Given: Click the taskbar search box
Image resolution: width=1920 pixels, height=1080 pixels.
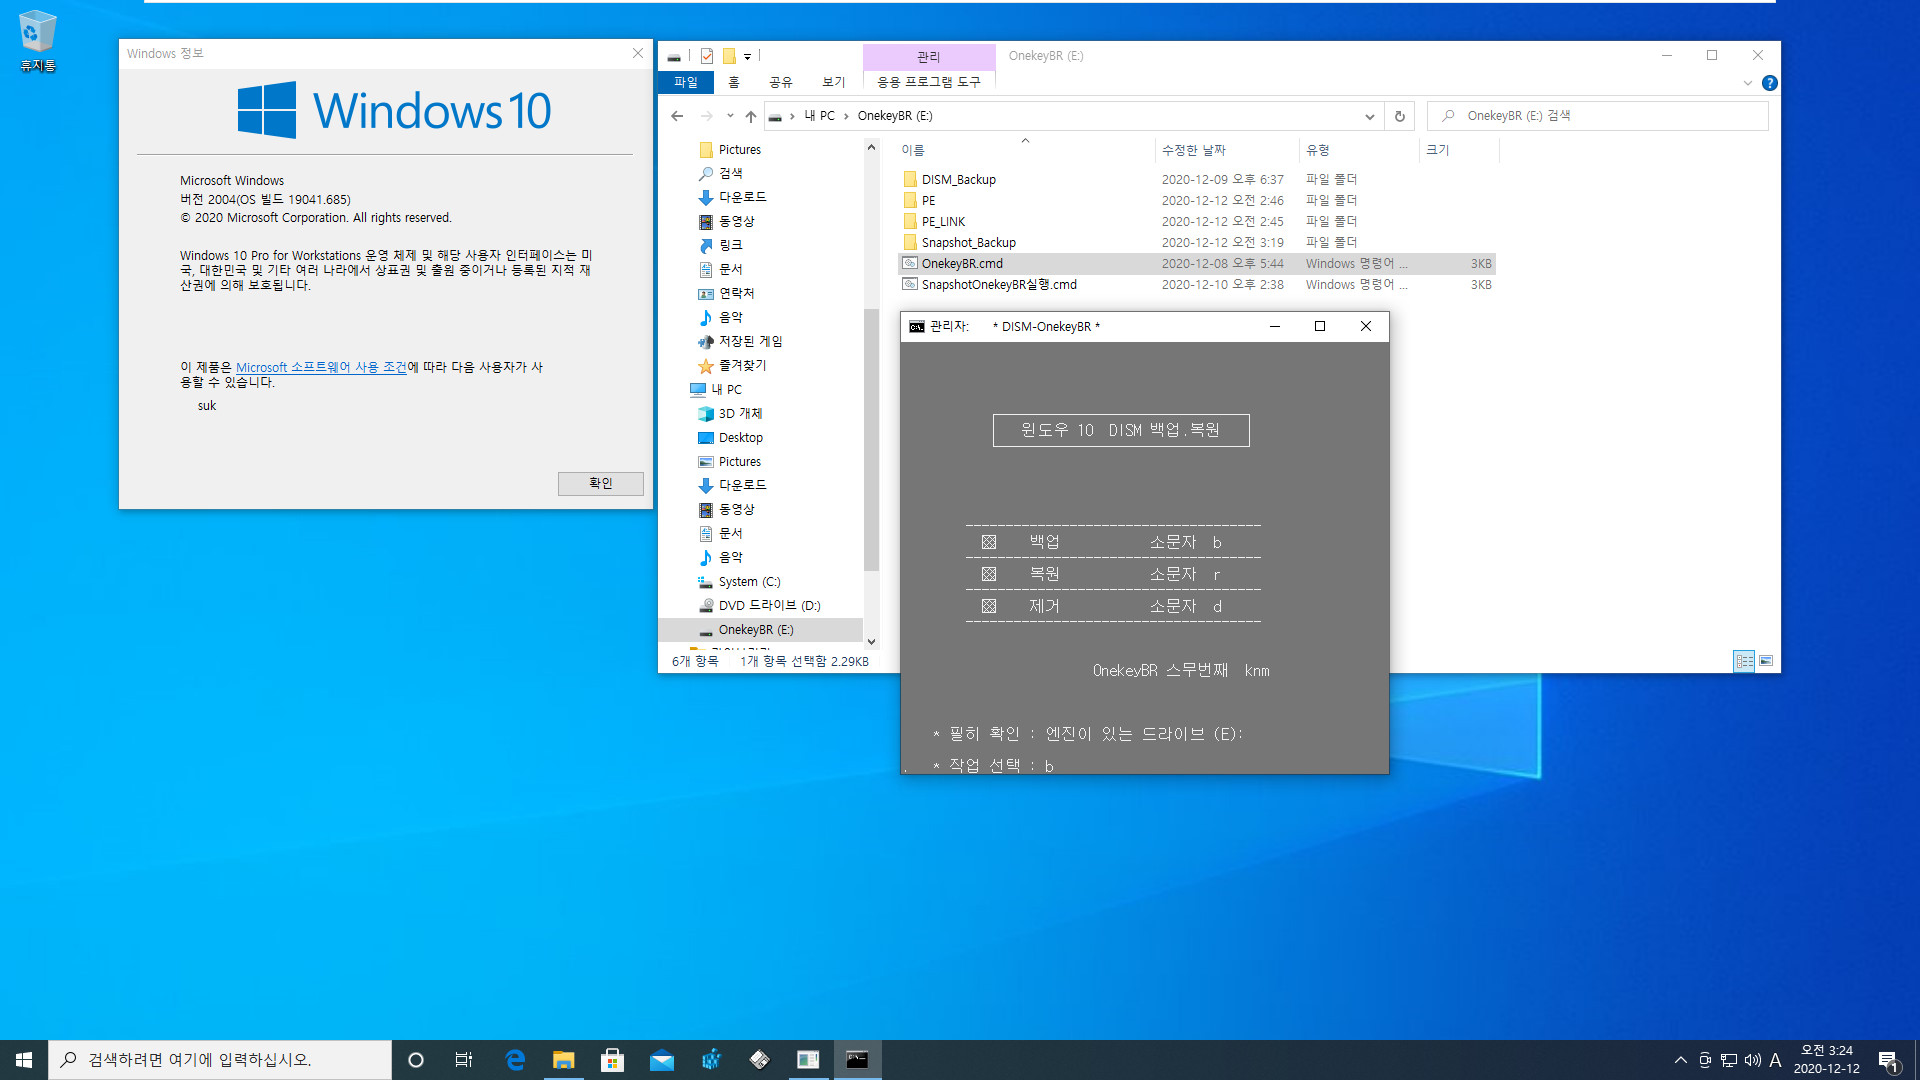Looking at the screenshot, I should [x=220, y=1060].
